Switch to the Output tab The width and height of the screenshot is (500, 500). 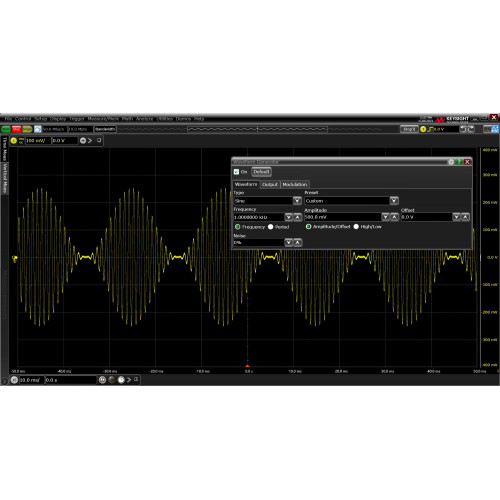[270, 184]
